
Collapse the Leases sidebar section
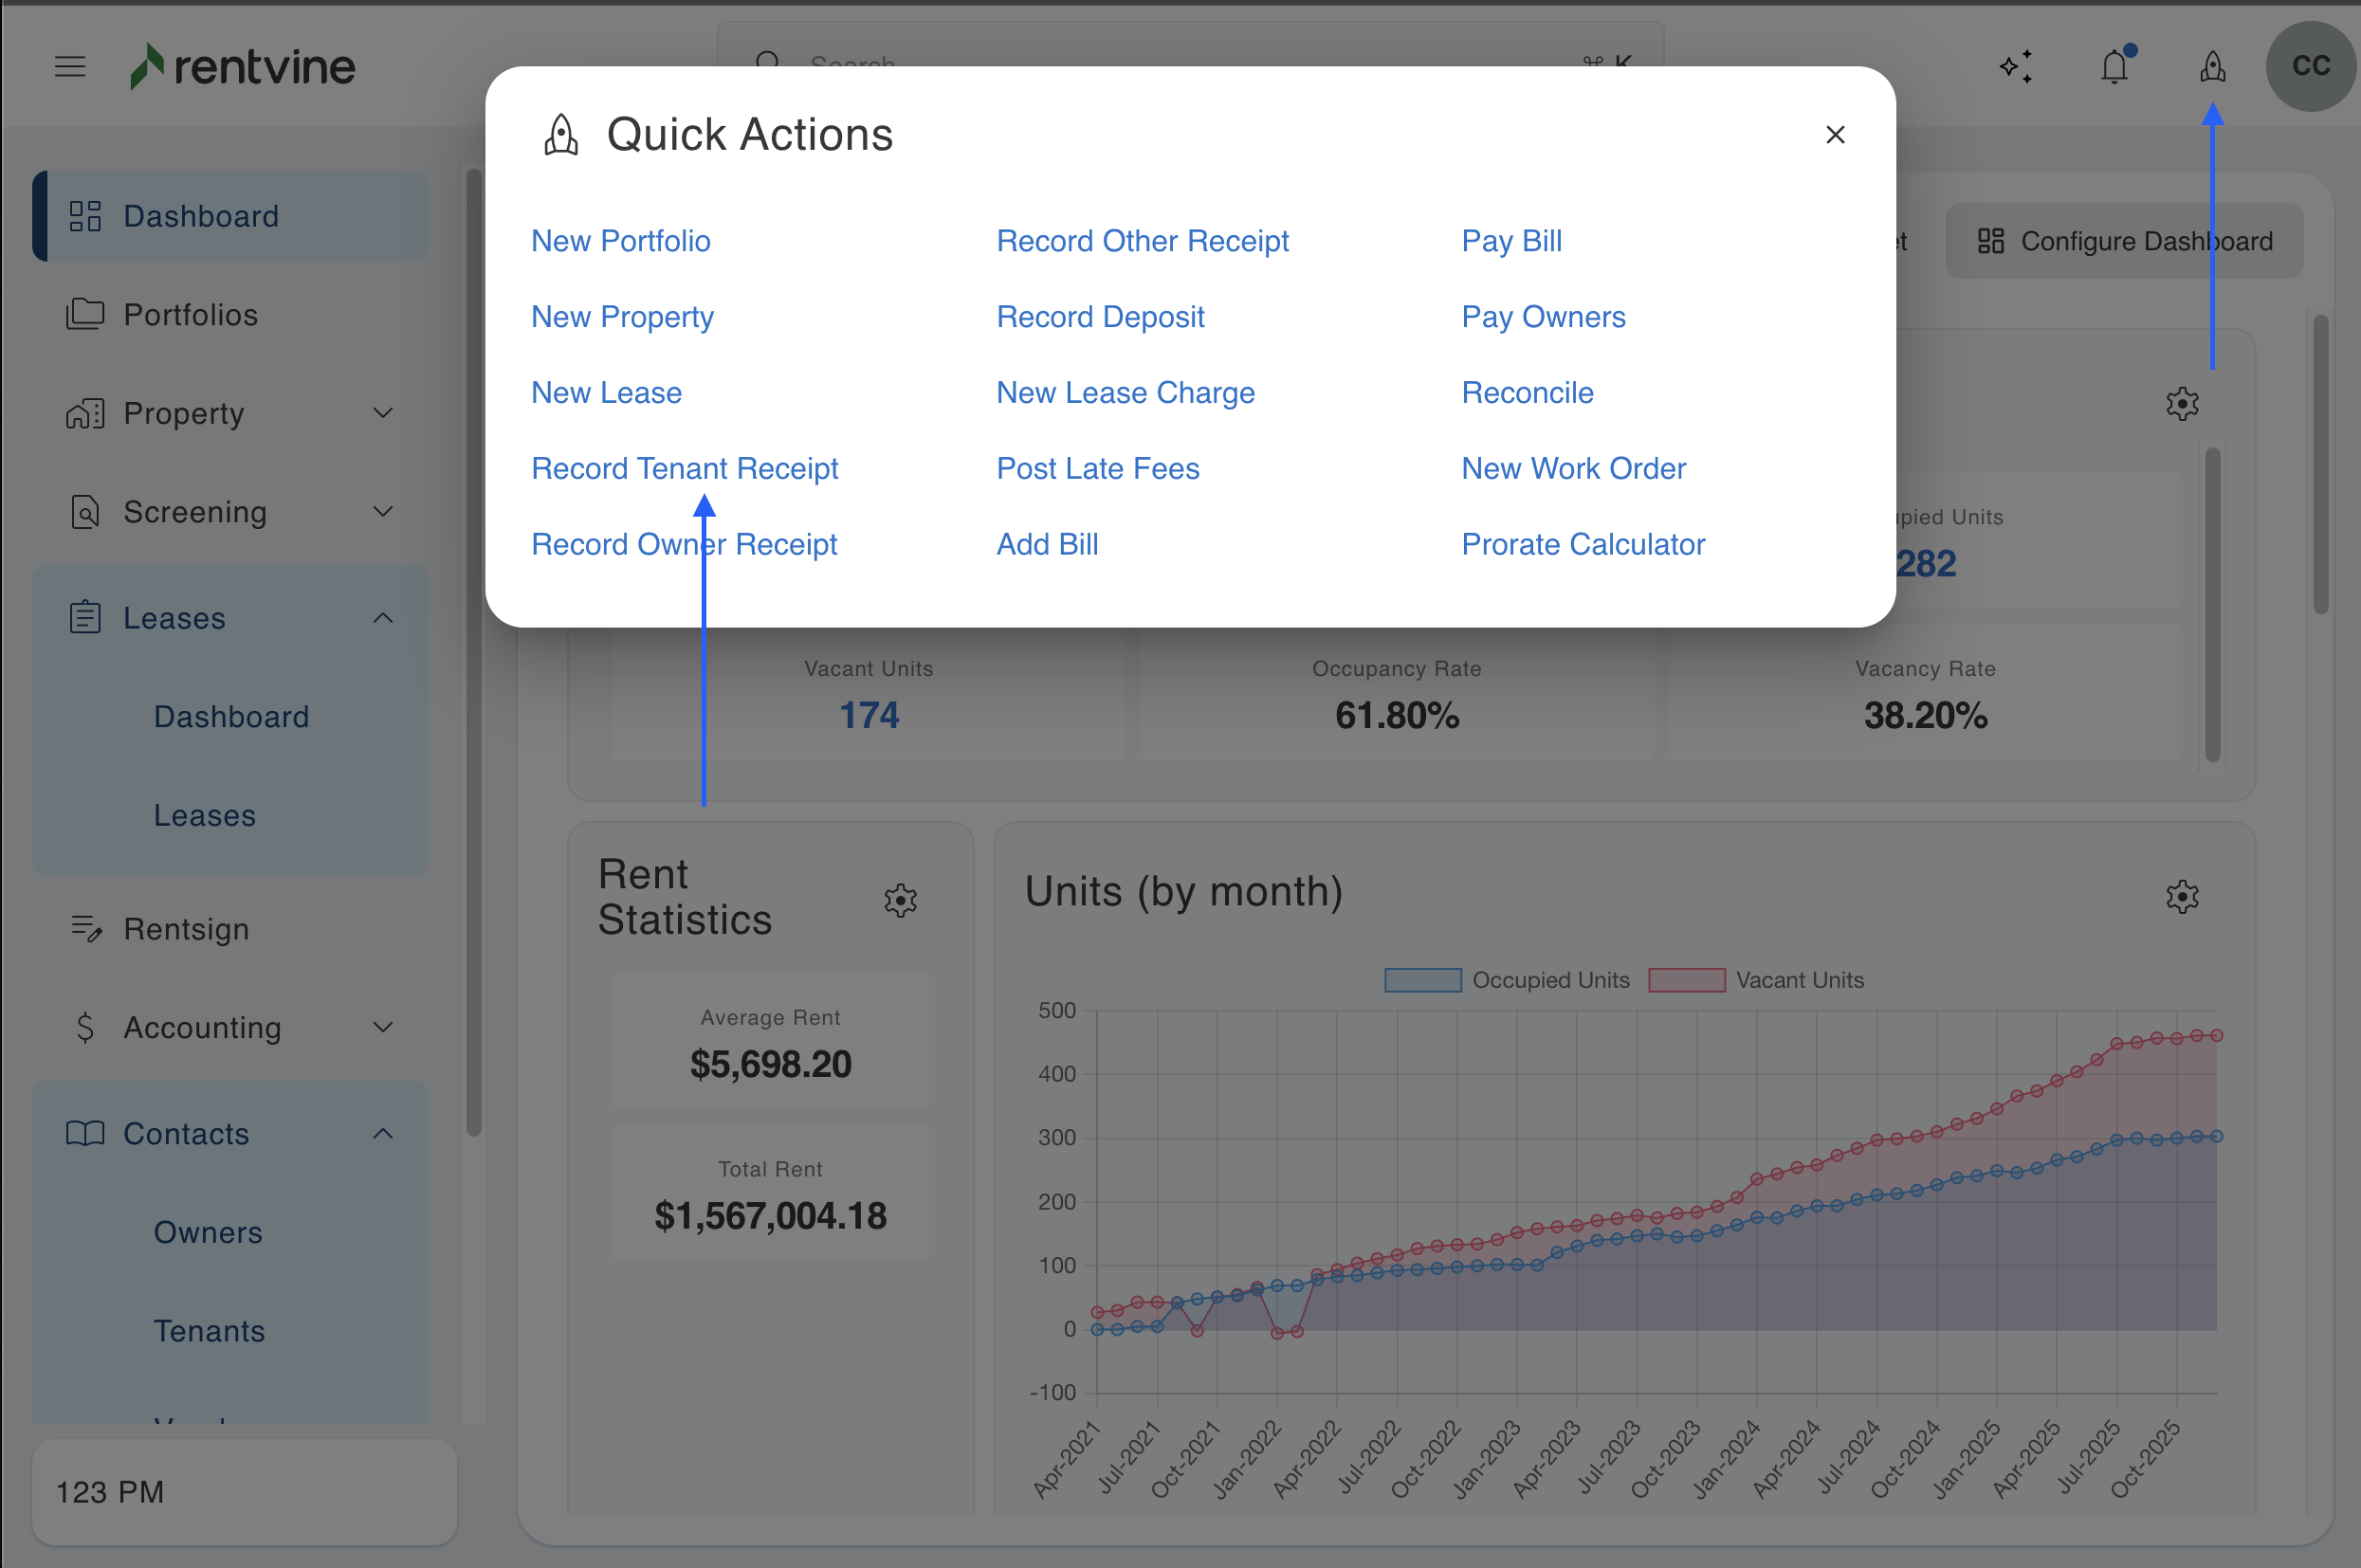click(x=382, y=618)
